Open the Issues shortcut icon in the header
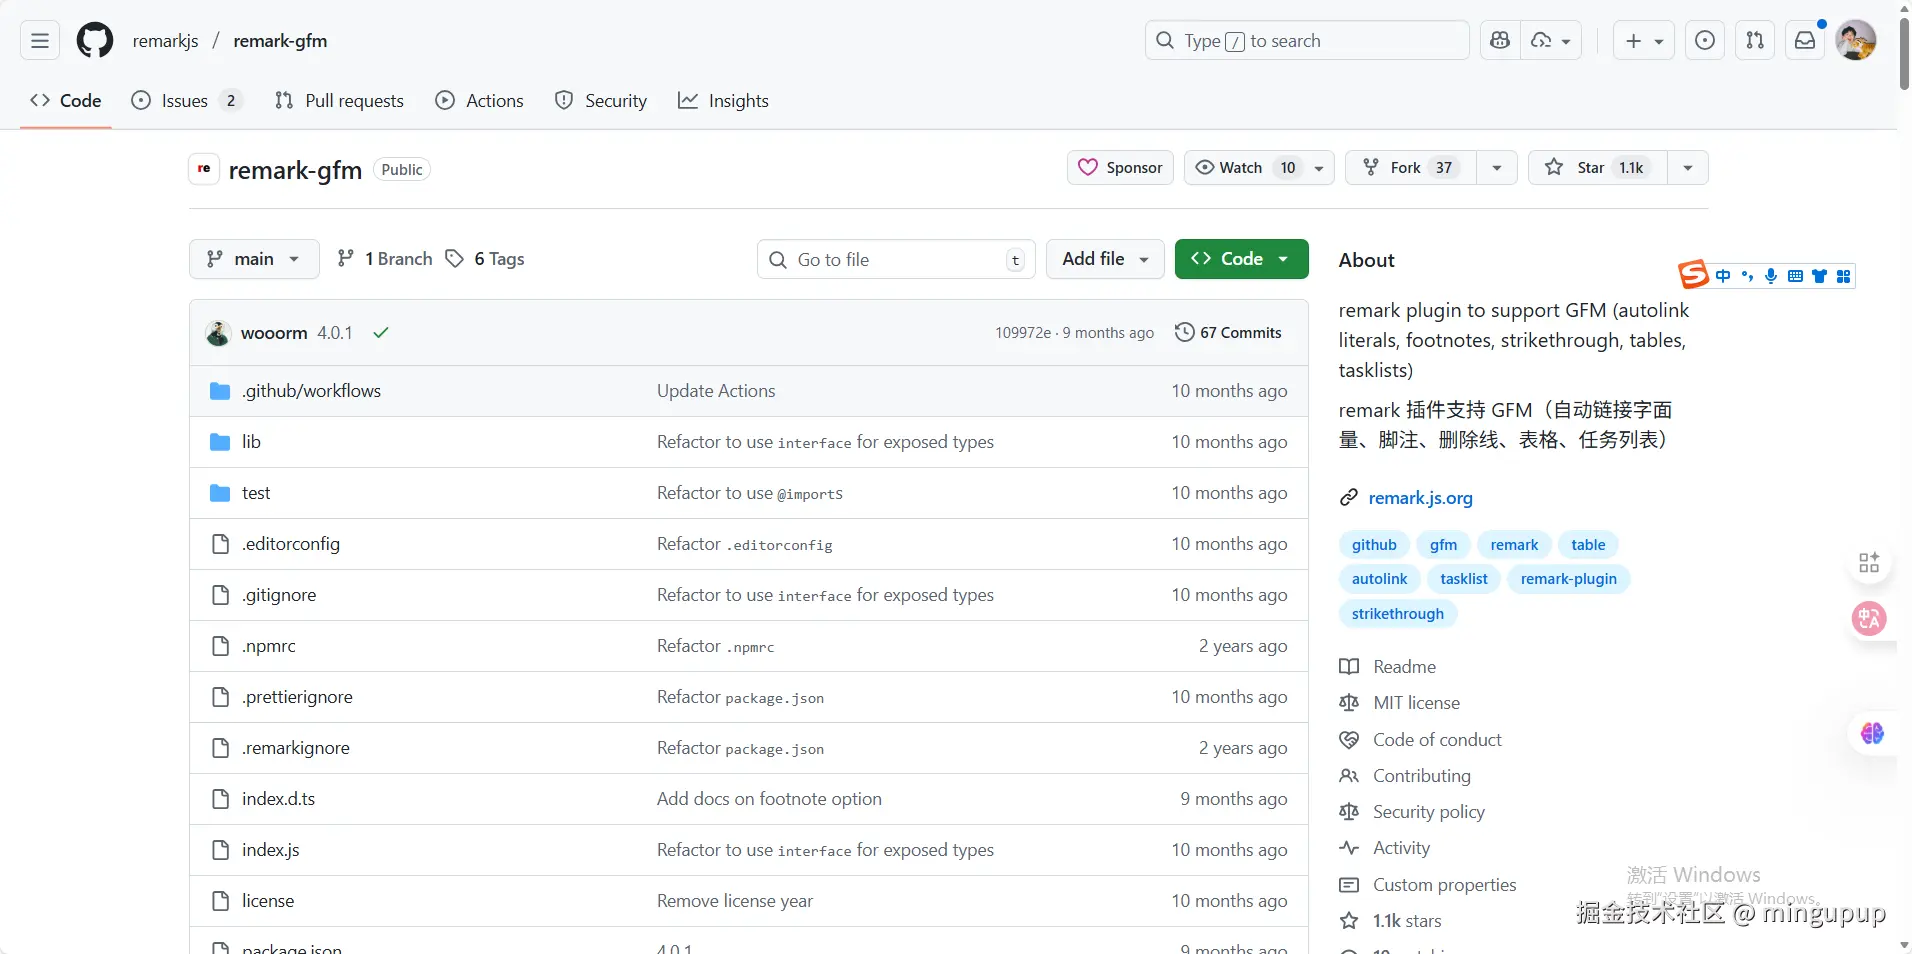The image size is (1912, 954). tap(1705, 41)
